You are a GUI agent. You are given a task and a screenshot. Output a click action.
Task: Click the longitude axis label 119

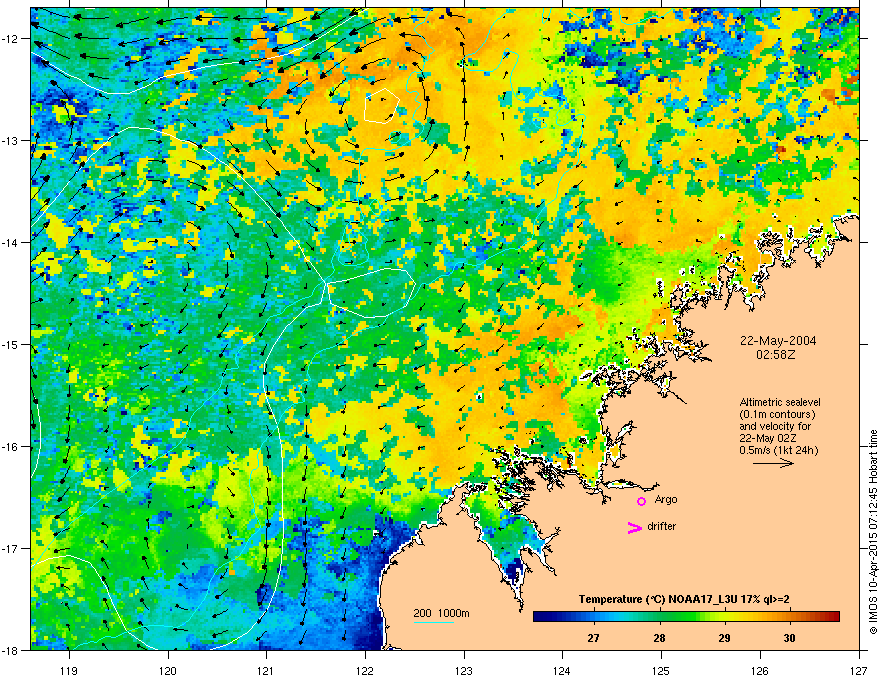69,670
